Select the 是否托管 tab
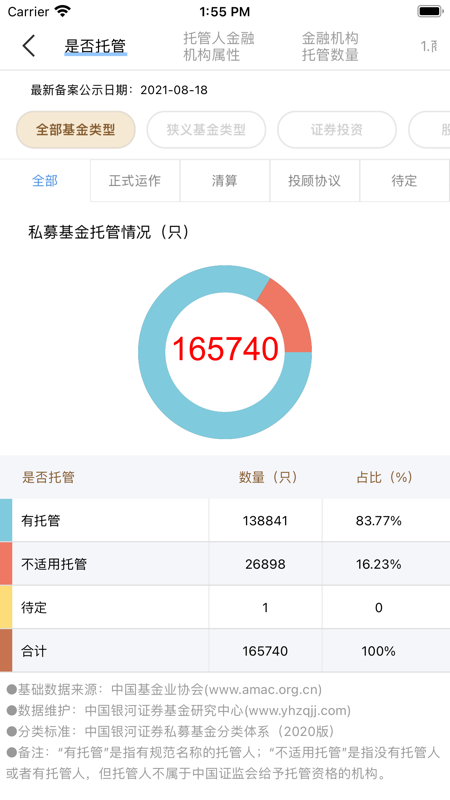Viewport: 450px width, 800px height. pos(95,46)
